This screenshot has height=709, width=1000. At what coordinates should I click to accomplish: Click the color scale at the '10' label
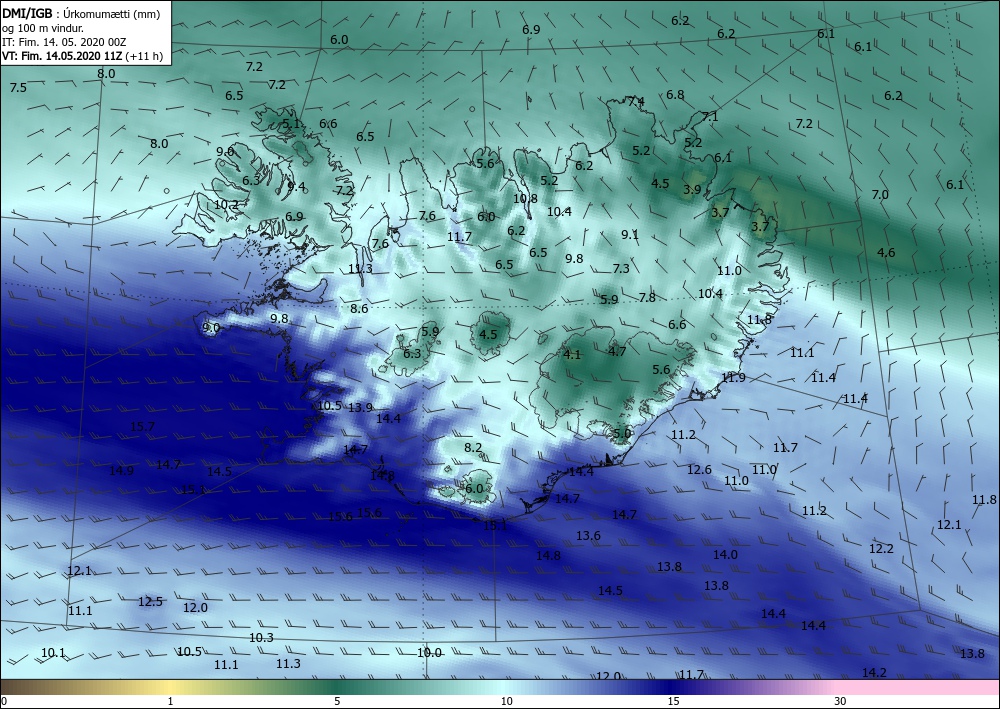506,701
